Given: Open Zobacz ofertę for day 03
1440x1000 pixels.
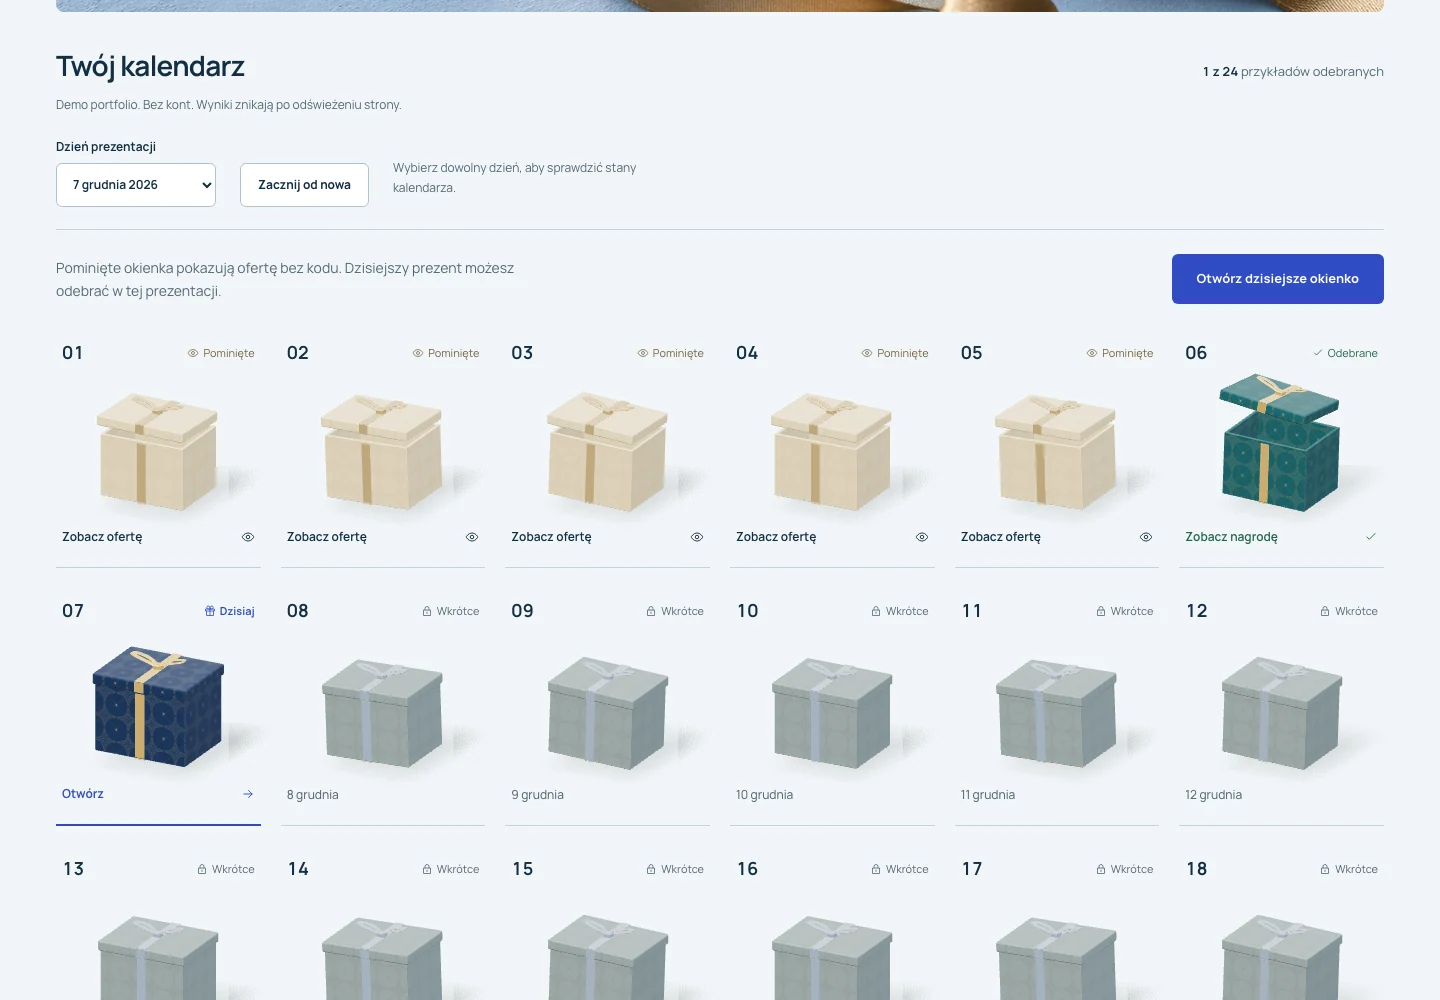Looking at the screenshot, I should (x=551, y=537).
